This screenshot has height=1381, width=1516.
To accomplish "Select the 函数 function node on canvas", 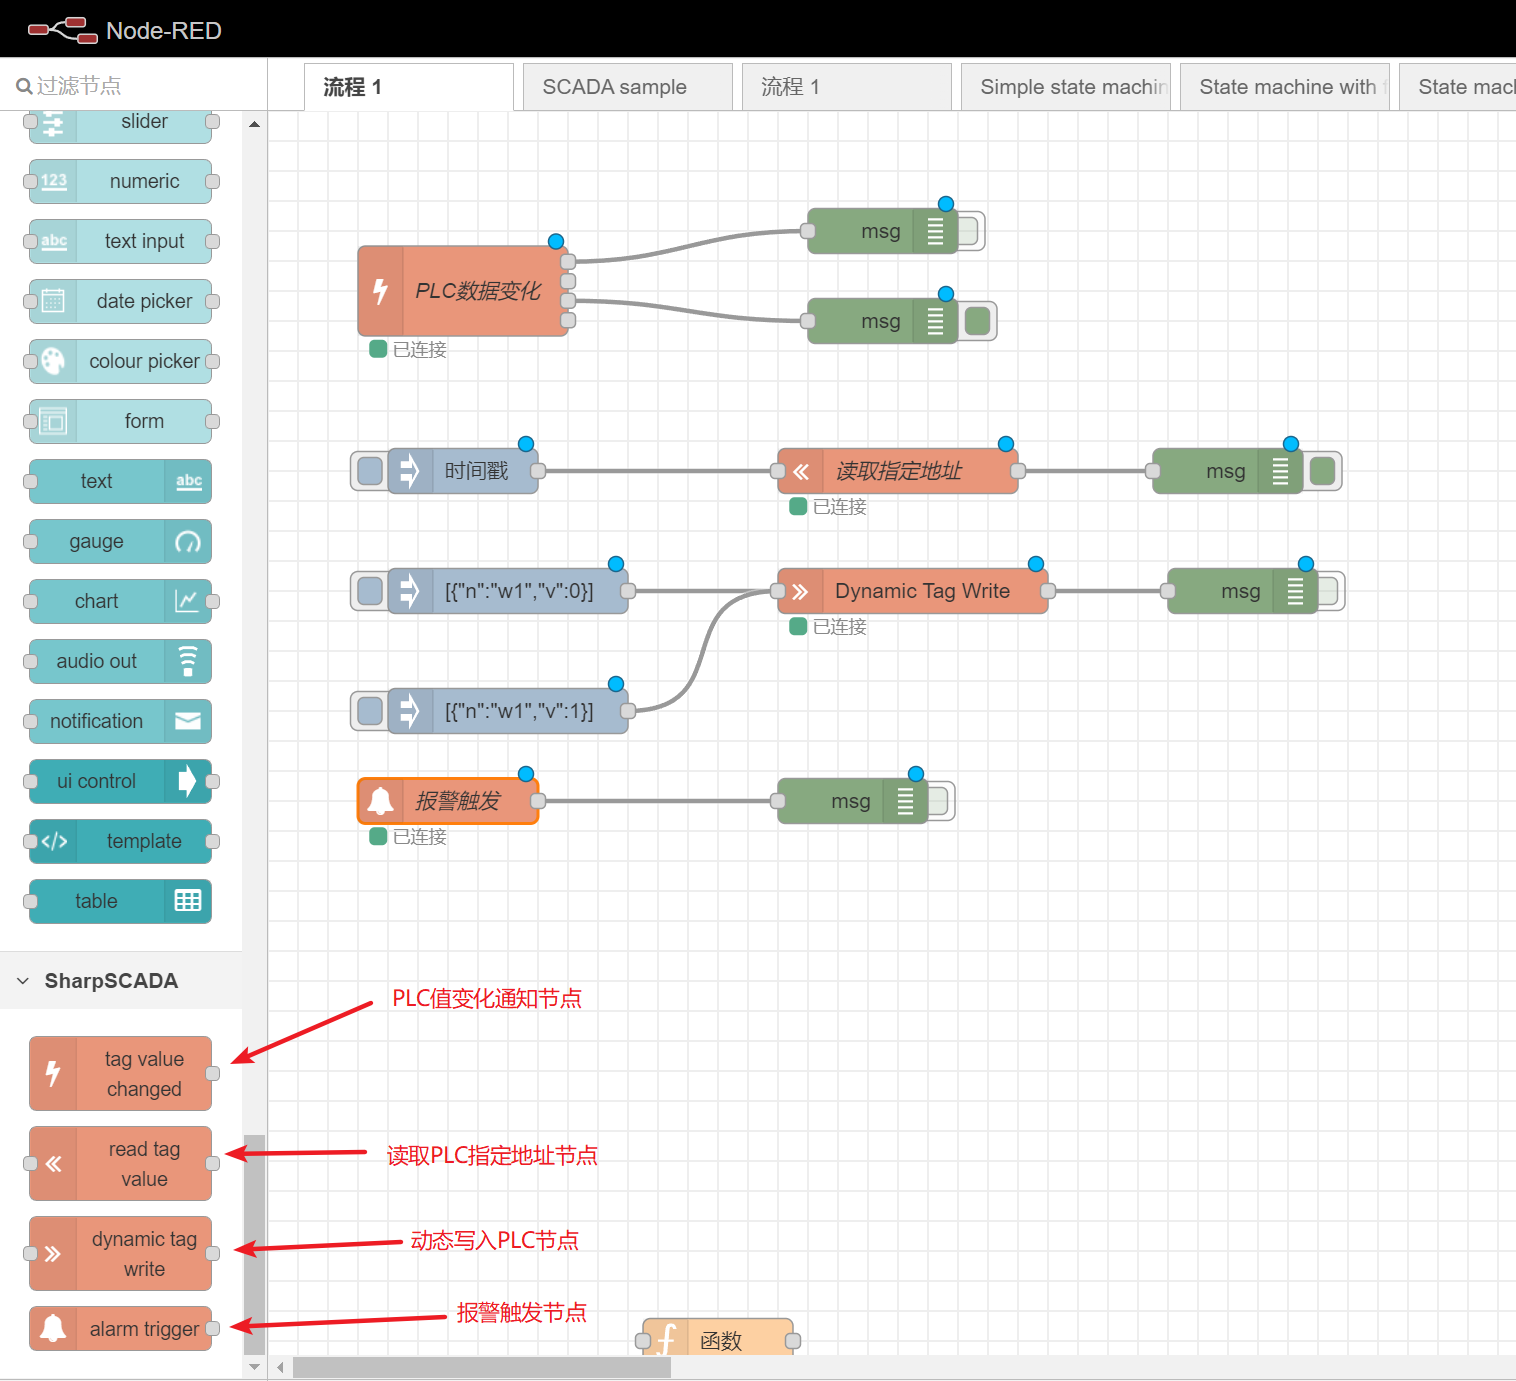I will [x=718, y=1338].
